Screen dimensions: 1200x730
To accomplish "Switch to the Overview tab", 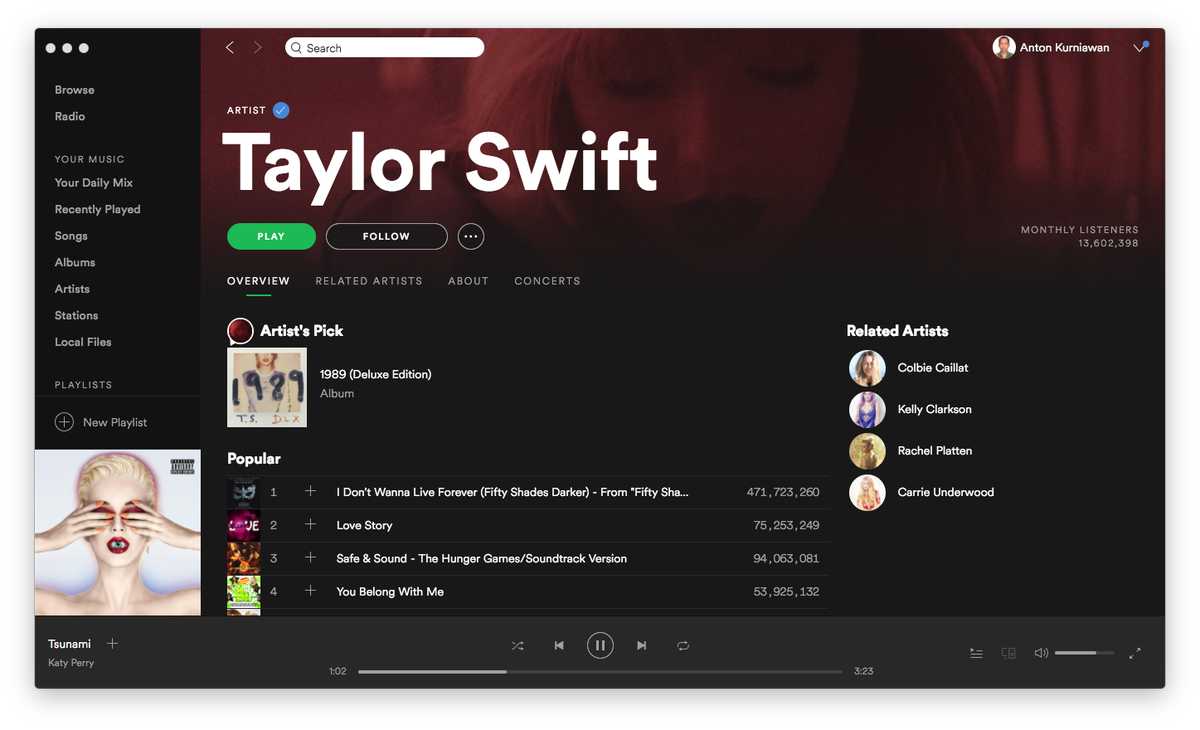I will pos(258,281).
